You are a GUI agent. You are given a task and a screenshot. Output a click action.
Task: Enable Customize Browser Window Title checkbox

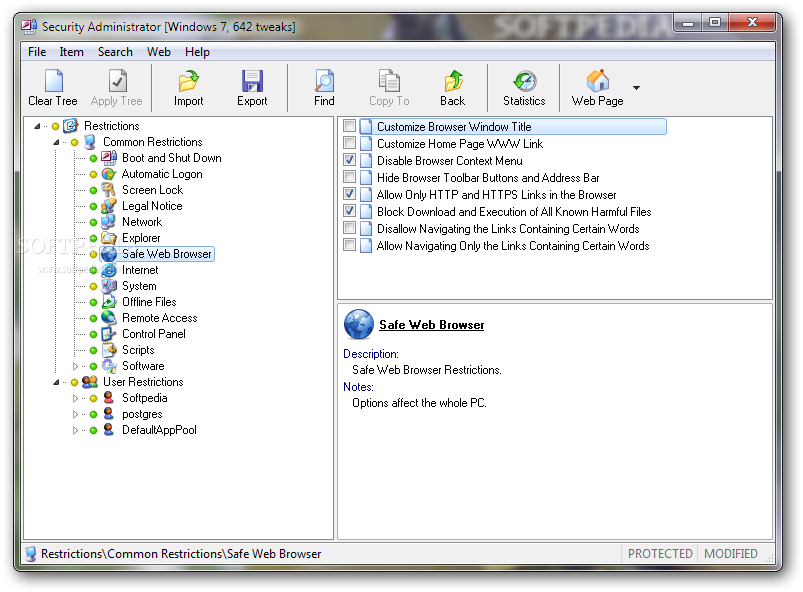click(349, 125)
